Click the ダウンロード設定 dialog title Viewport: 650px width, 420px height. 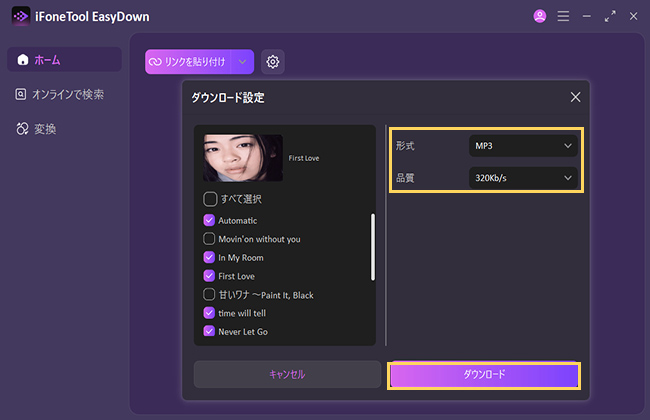click(x=228, y=97)
